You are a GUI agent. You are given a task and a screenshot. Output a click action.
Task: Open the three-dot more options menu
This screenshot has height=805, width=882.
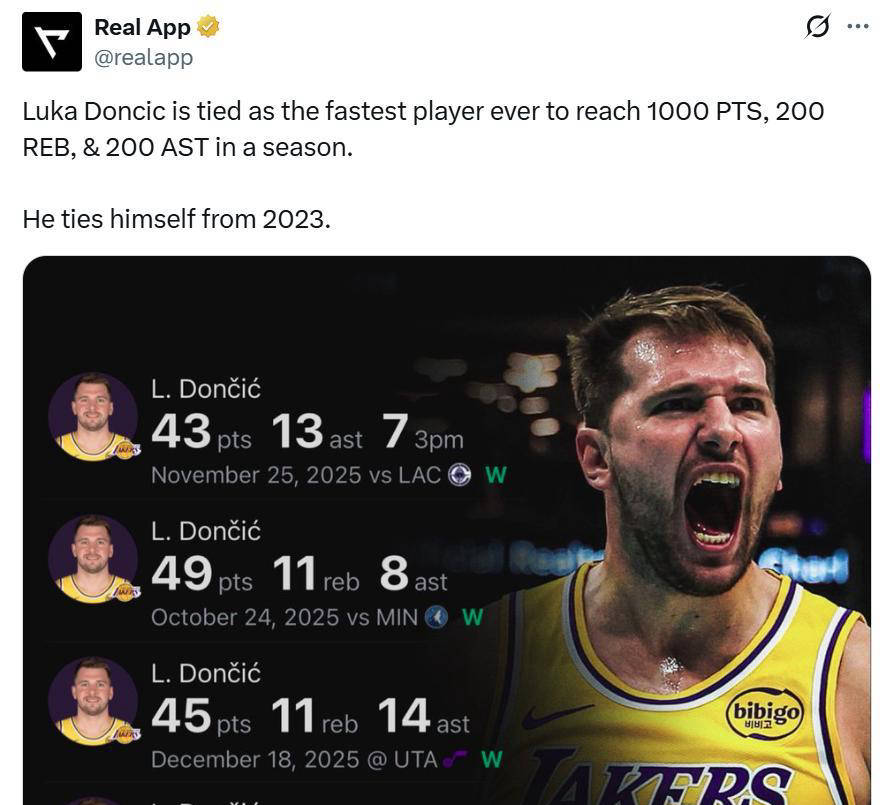(x=858, y=27)
